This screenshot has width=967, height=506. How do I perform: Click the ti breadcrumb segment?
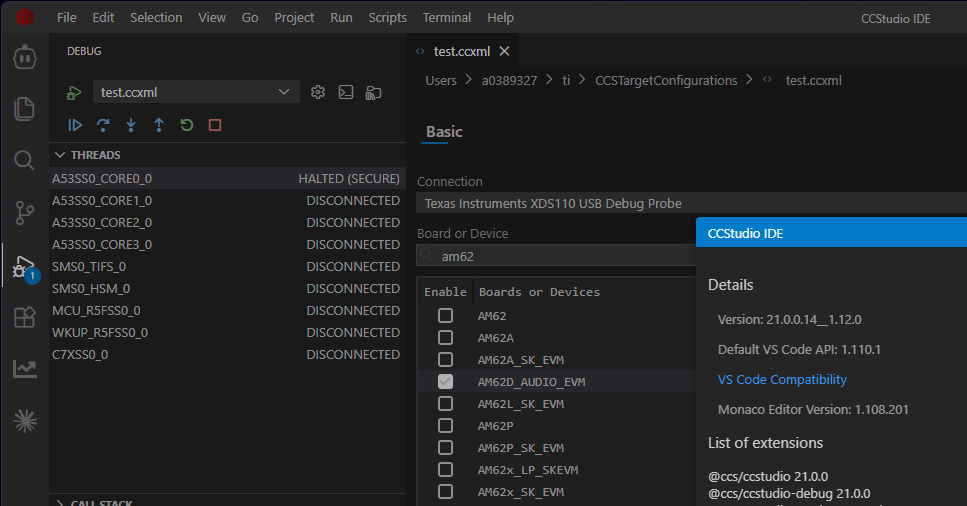click(566, 80)
